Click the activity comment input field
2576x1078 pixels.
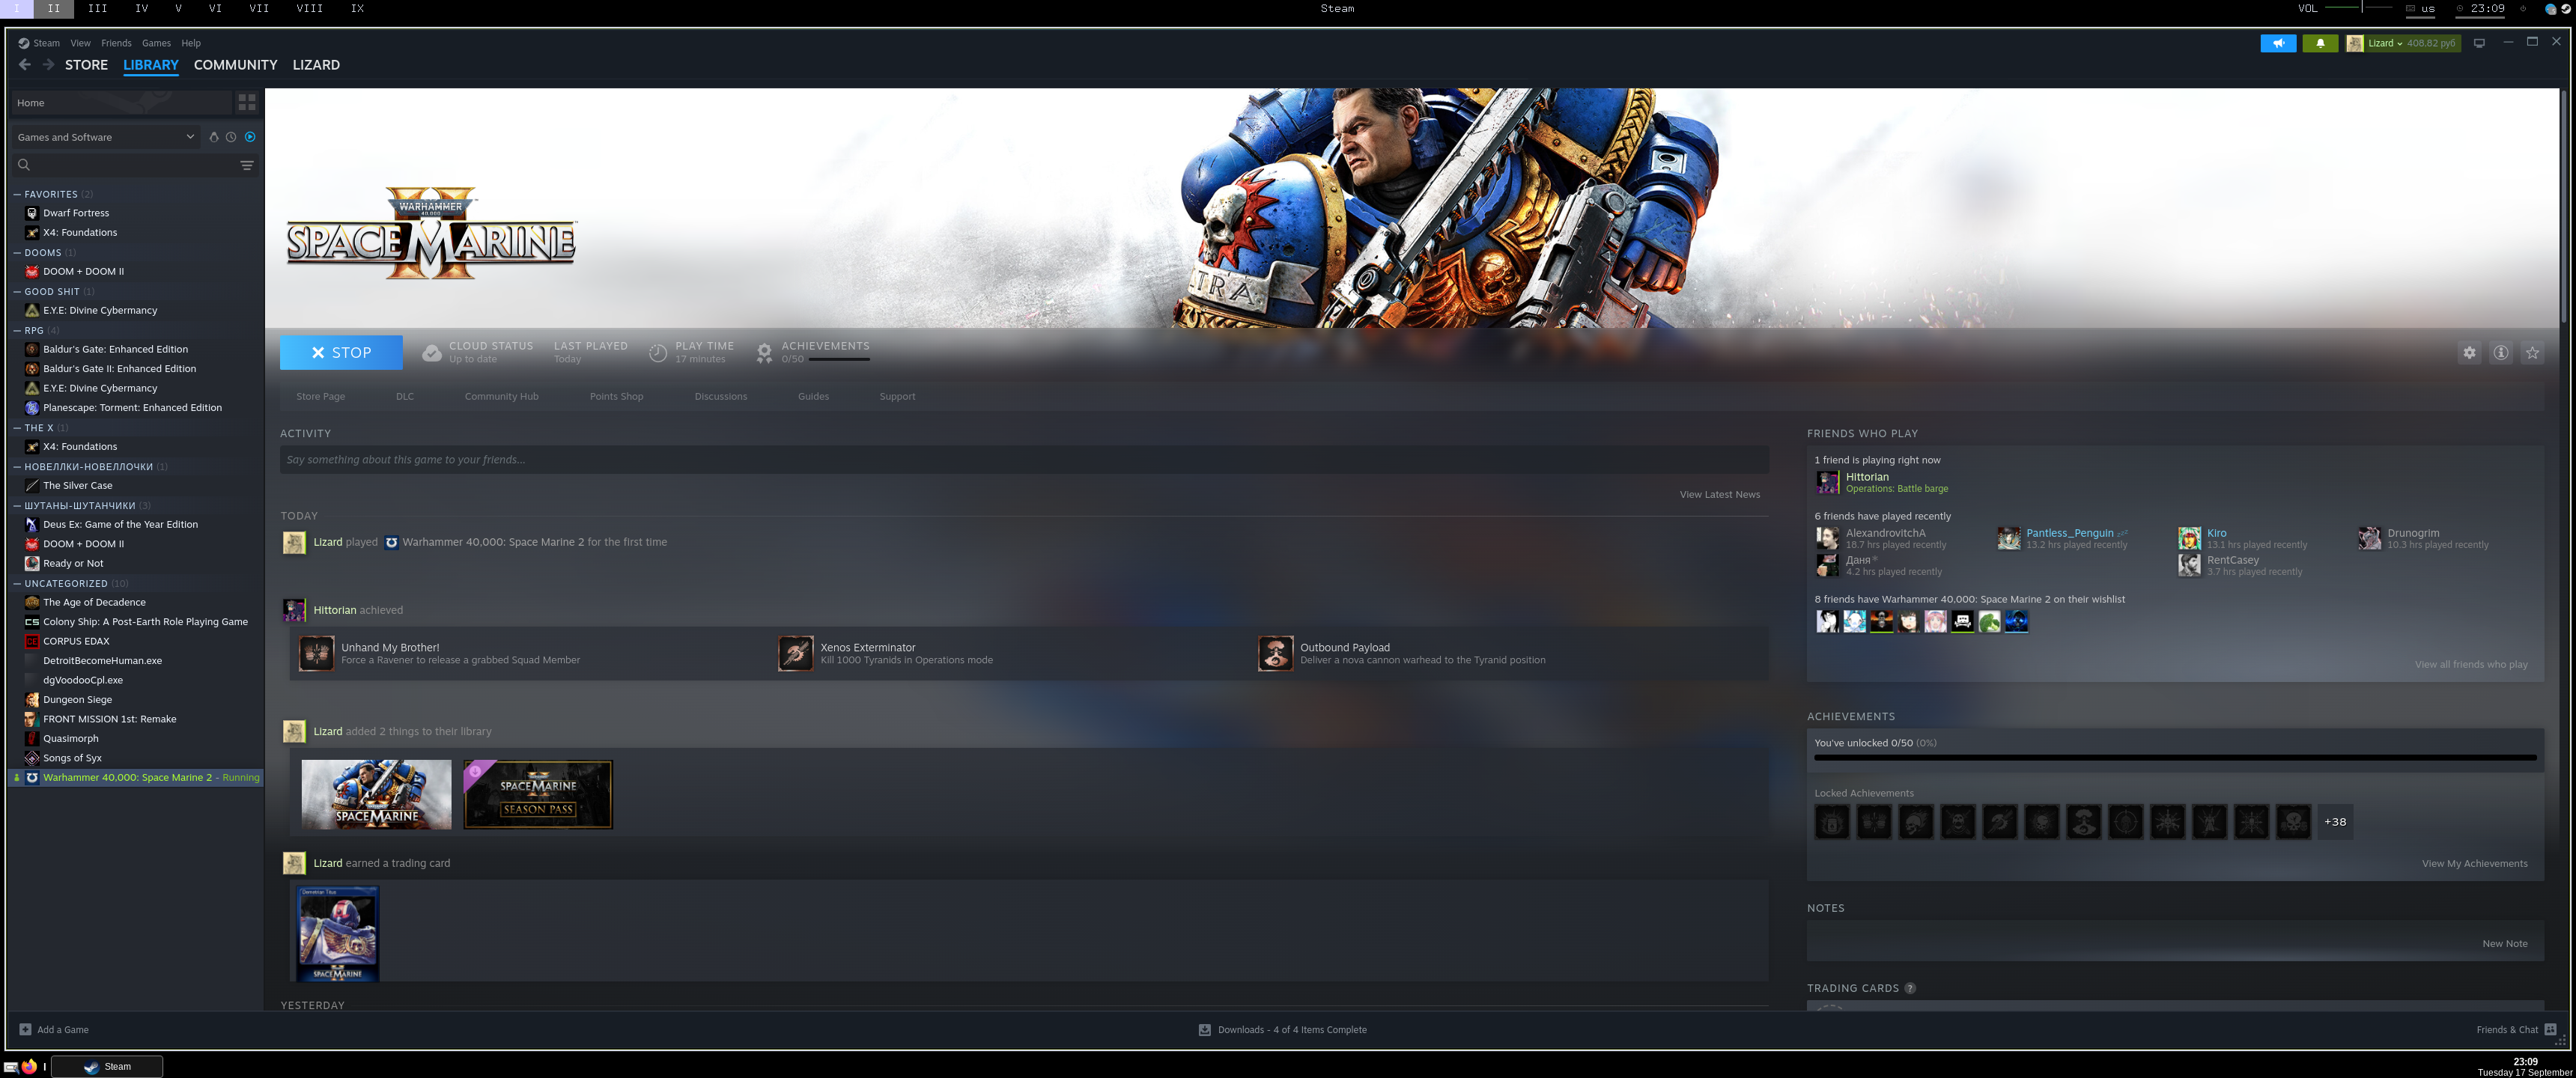(1024, 460)
